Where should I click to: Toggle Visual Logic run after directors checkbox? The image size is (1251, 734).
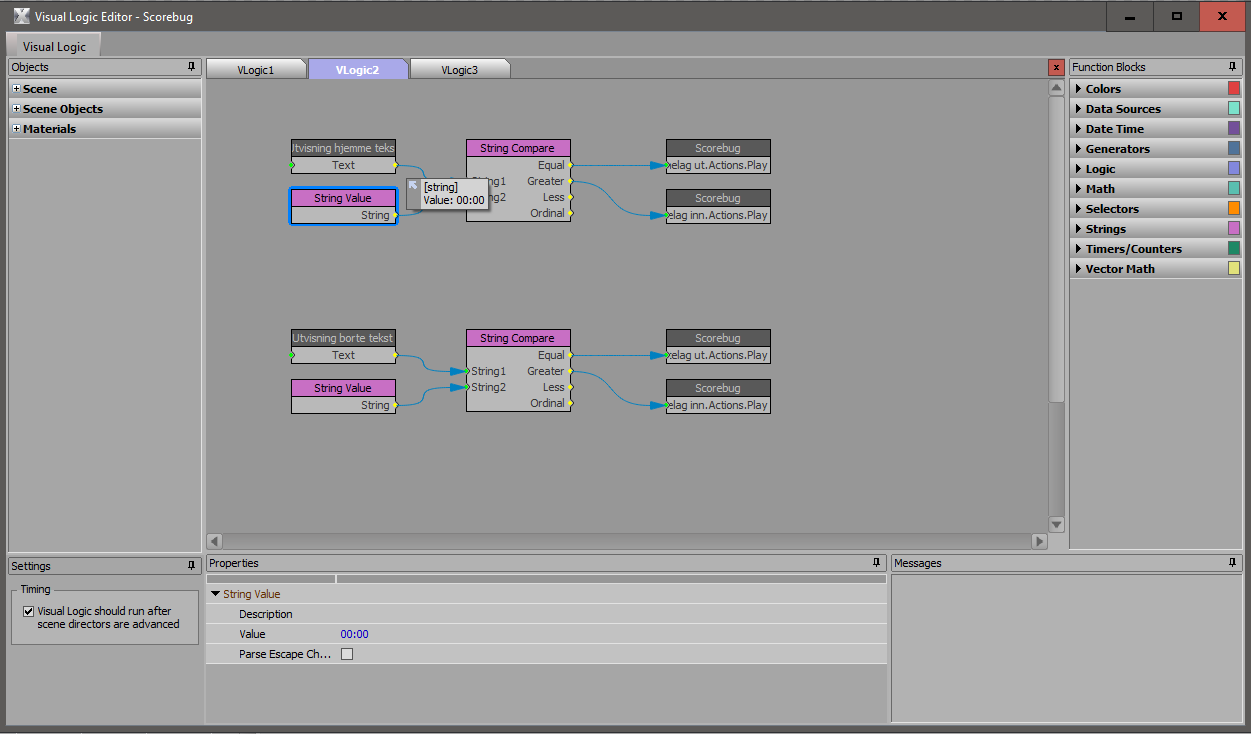[x=29, y=611]
